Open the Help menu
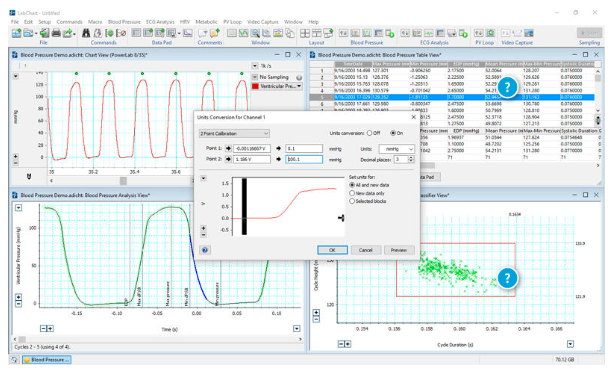The width and height of the screenshot is (612, 372). [x=313, y=22]
